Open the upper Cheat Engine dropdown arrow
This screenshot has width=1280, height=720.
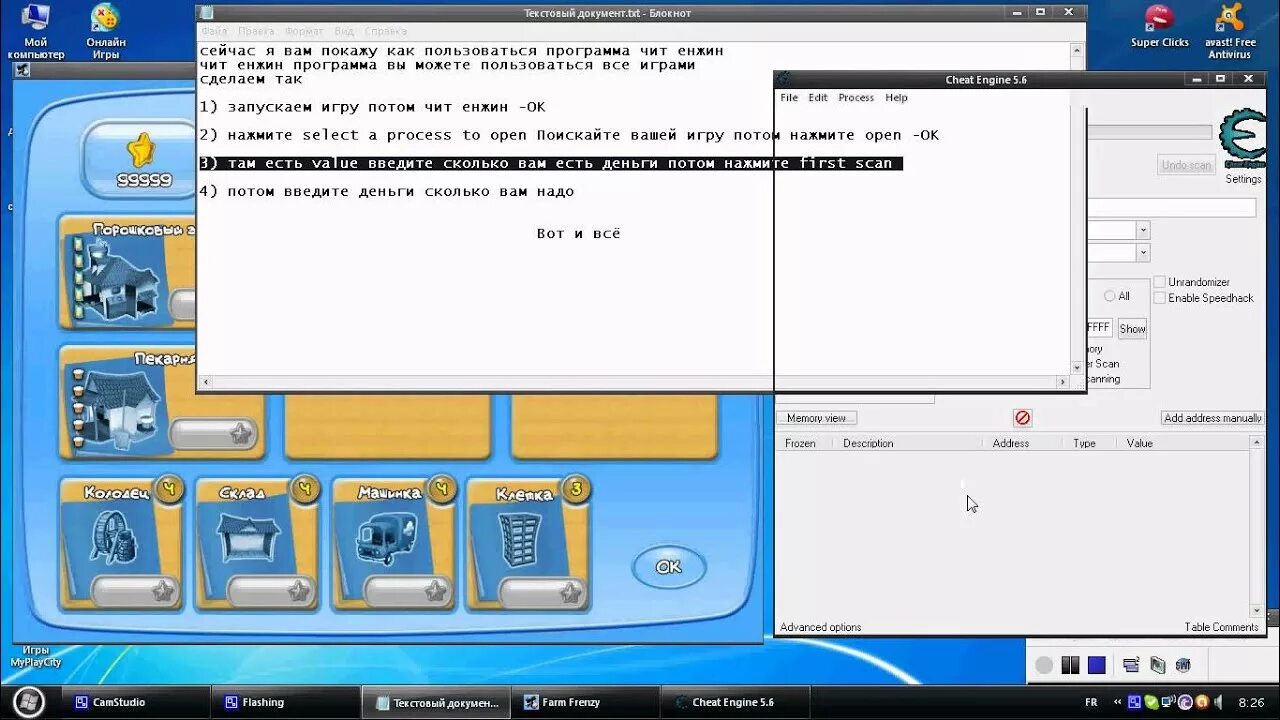point(1142,230)
